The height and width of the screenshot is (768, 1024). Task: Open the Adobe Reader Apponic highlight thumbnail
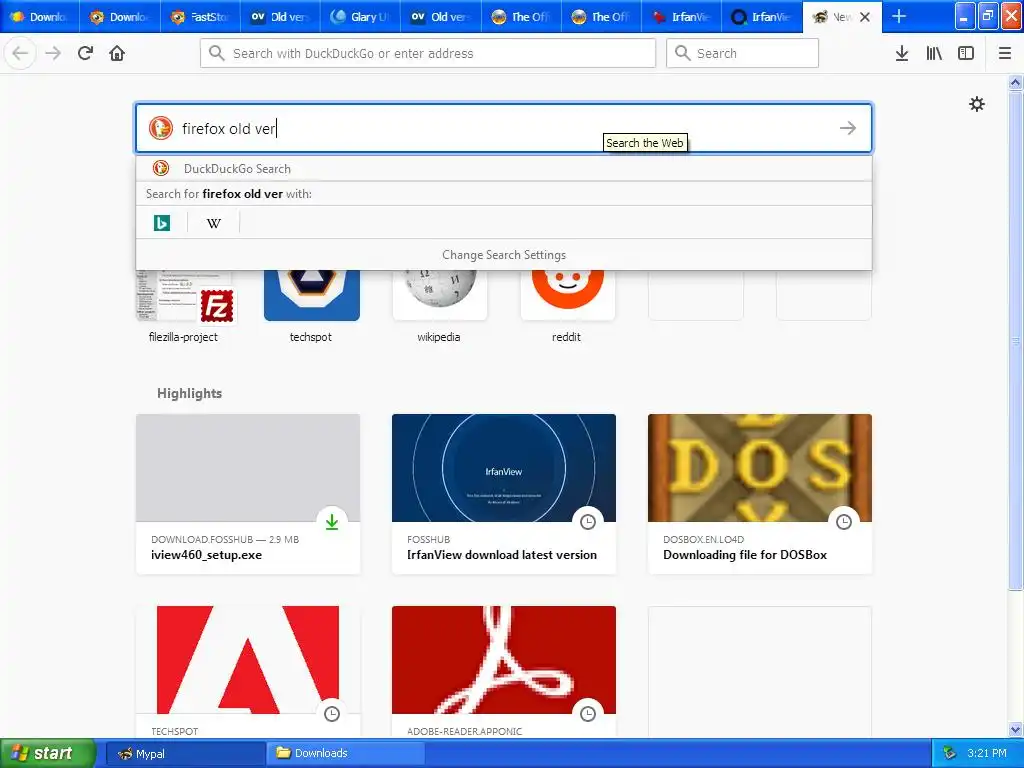[504, 660]
